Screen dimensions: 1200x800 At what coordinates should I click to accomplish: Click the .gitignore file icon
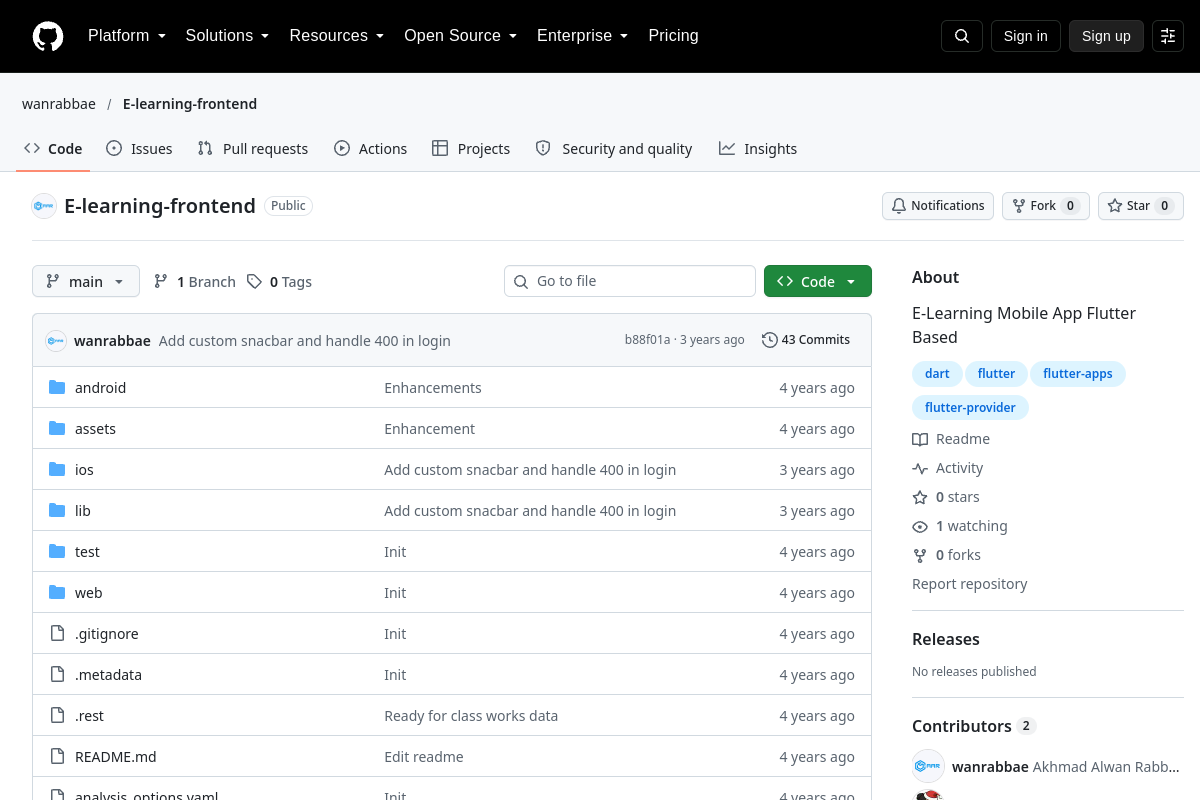click(x=57, y=634)
